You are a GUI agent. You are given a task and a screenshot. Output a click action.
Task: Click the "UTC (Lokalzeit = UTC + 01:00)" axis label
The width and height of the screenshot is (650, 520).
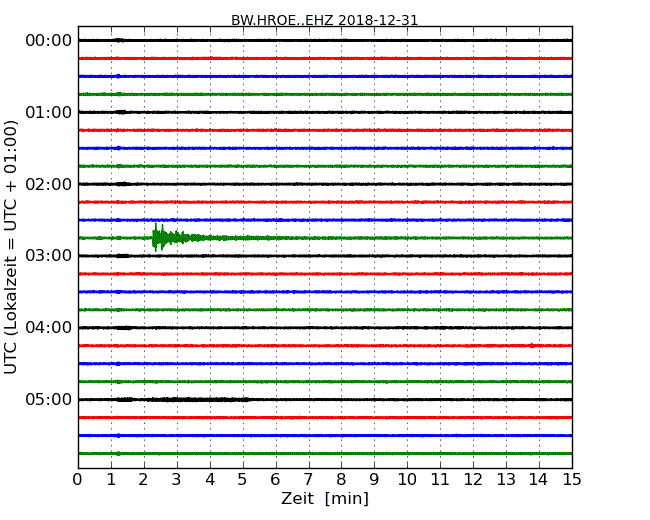click(x=11, y=247)
